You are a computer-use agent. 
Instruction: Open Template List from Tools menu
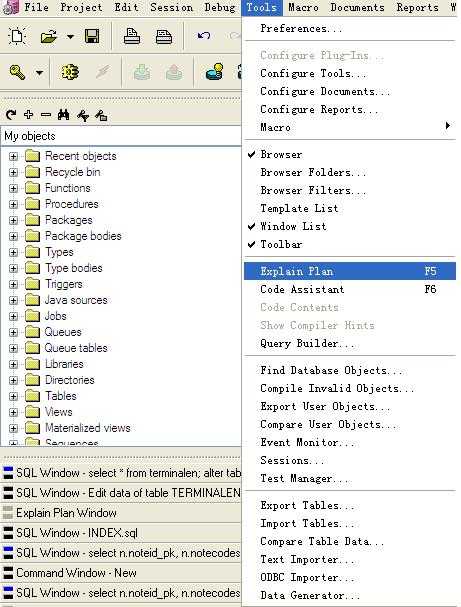coord(350,208)
